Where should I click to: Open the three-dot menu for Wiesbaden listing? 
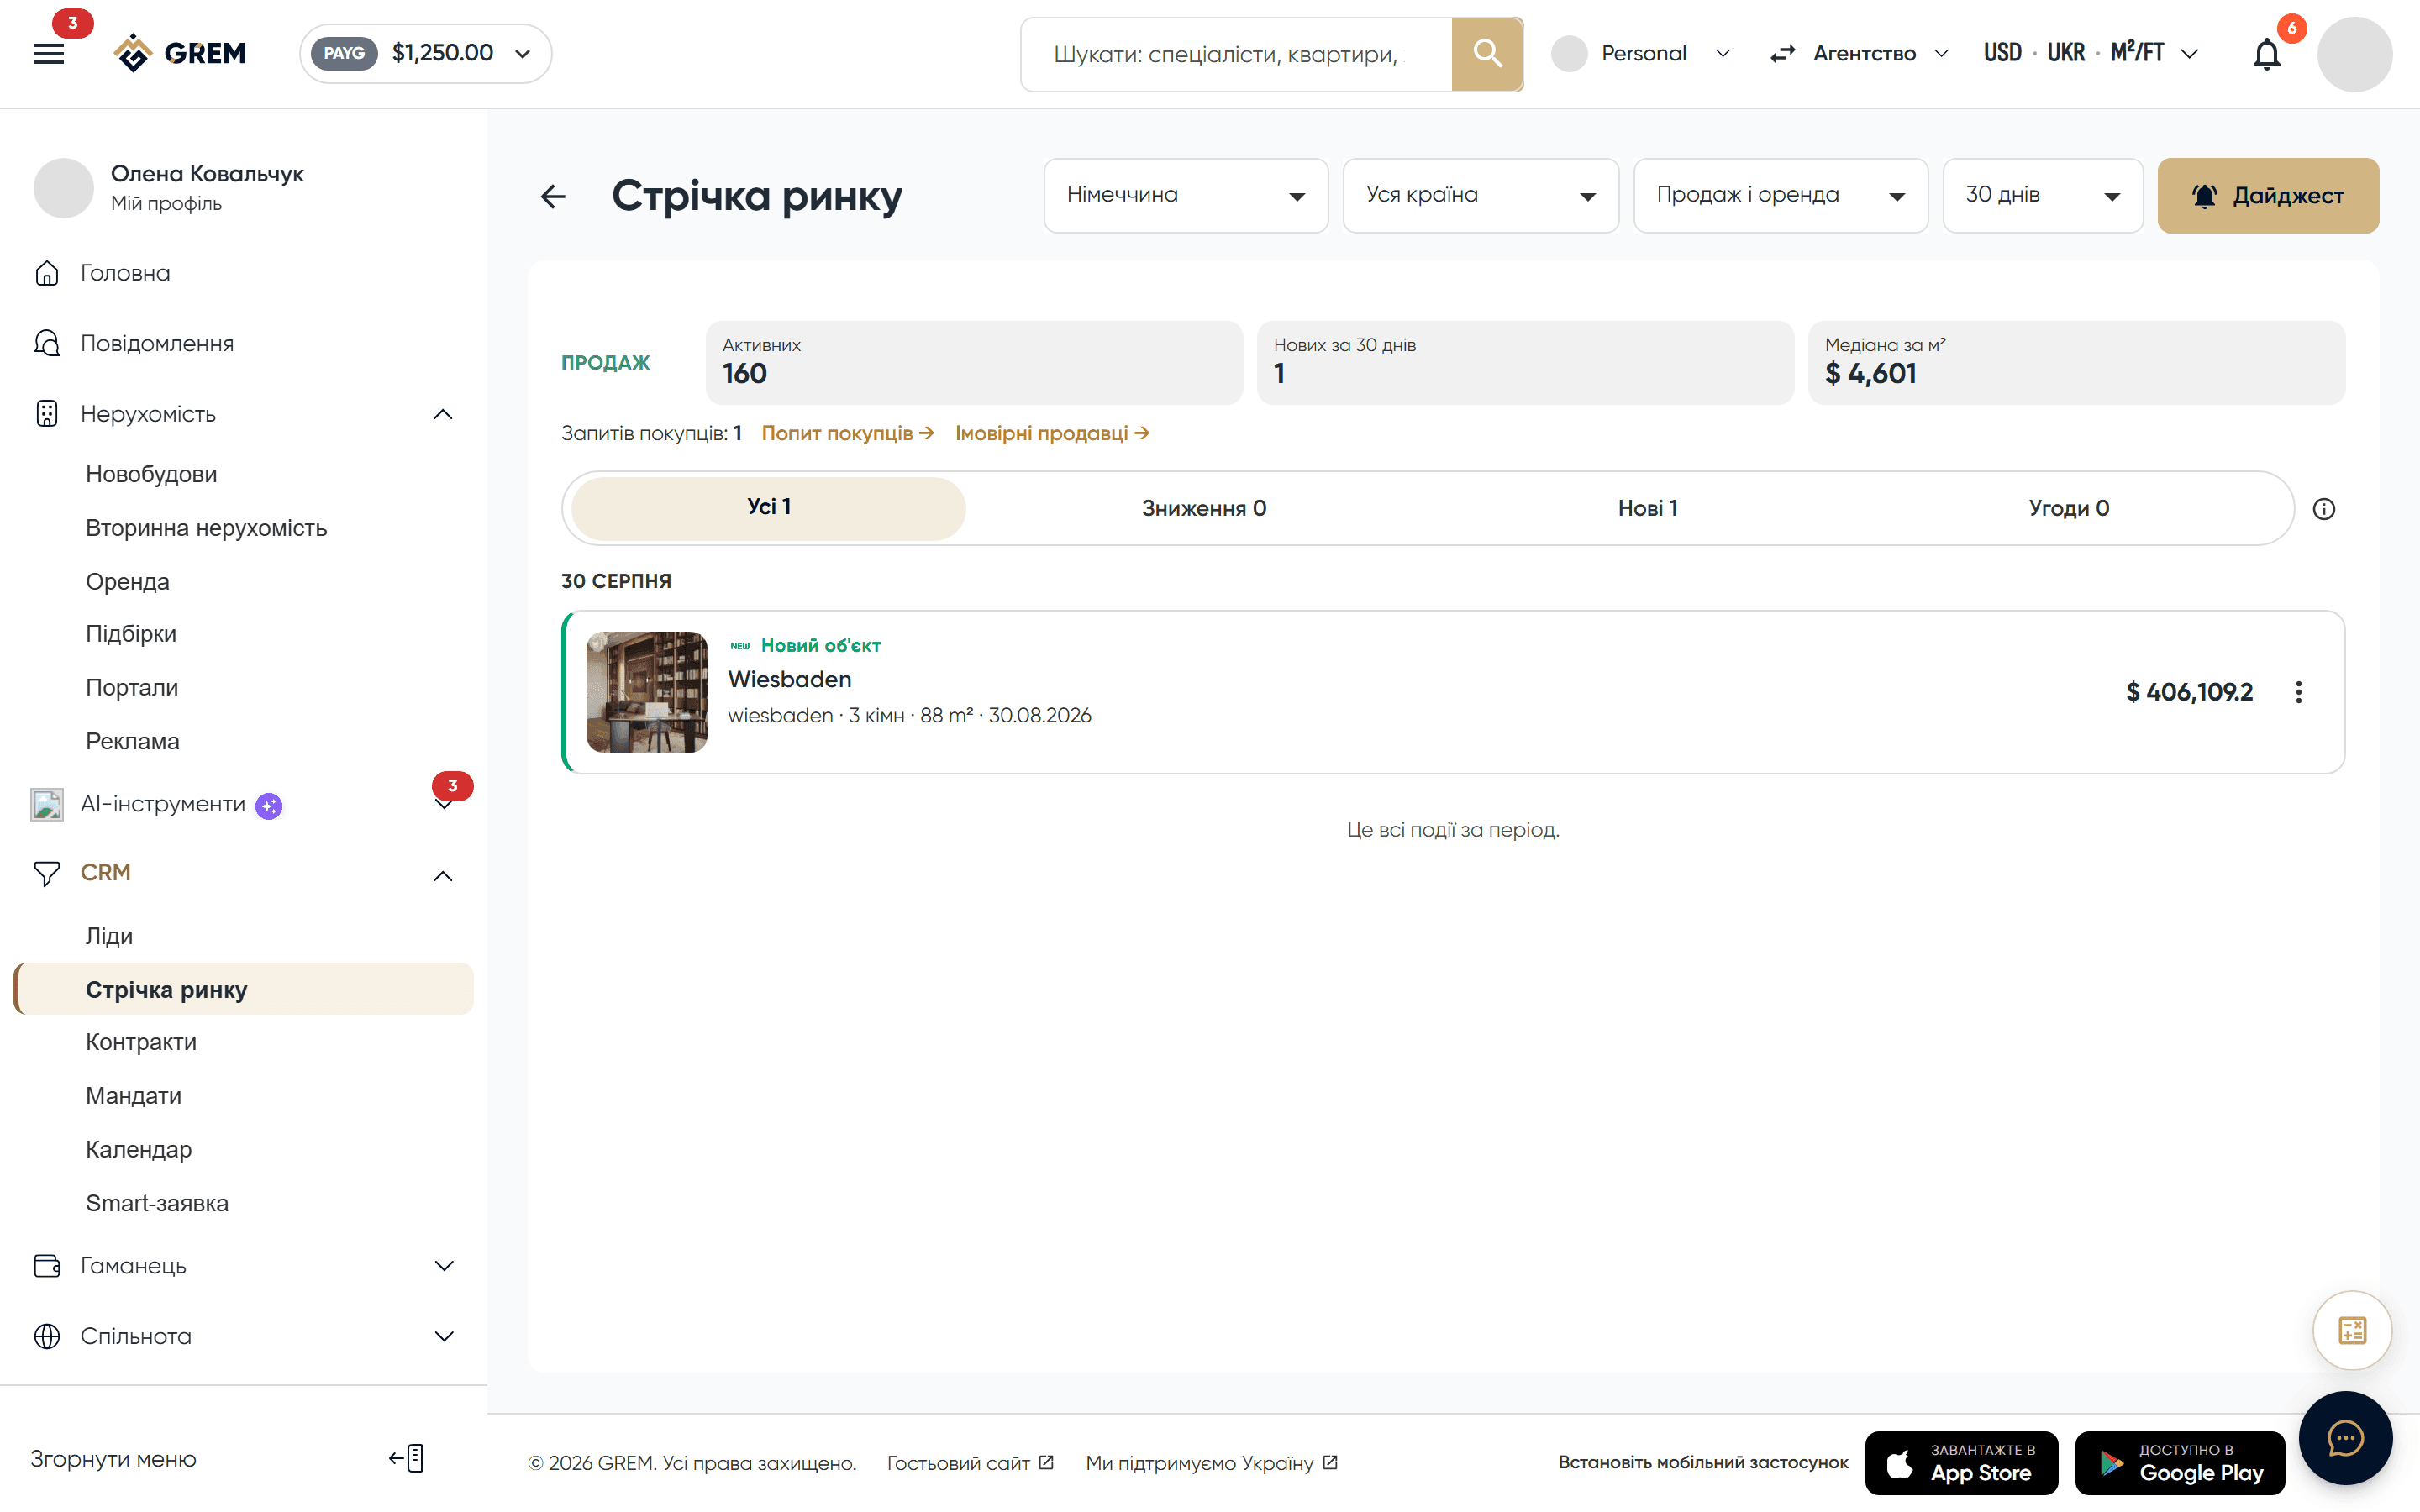coord(2298,692)
